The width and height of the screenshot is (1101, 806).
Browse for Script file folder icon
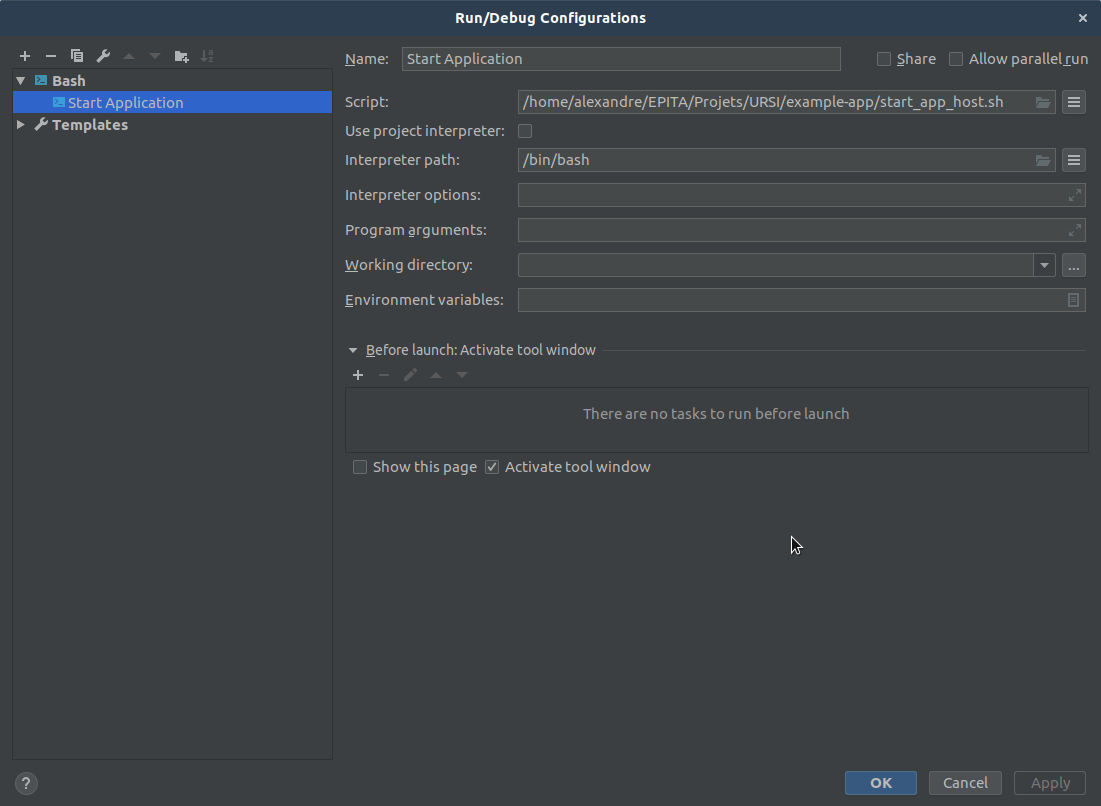point(1043,103)
